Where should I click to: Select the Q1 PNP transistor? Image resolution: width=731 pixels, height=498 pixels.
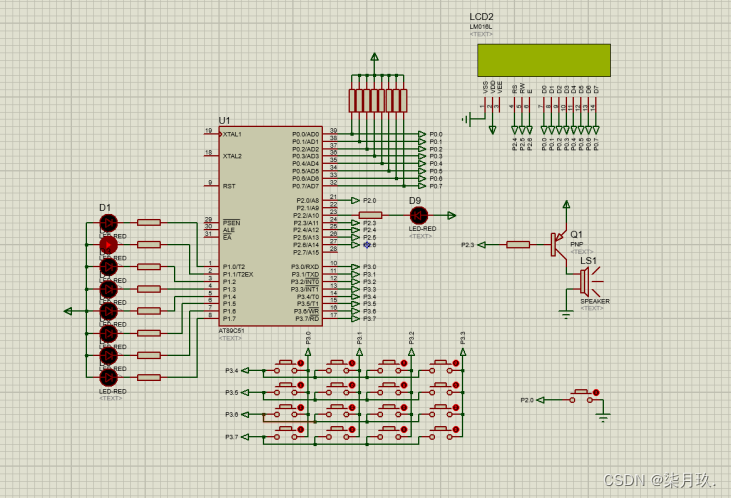click(559, 244)
